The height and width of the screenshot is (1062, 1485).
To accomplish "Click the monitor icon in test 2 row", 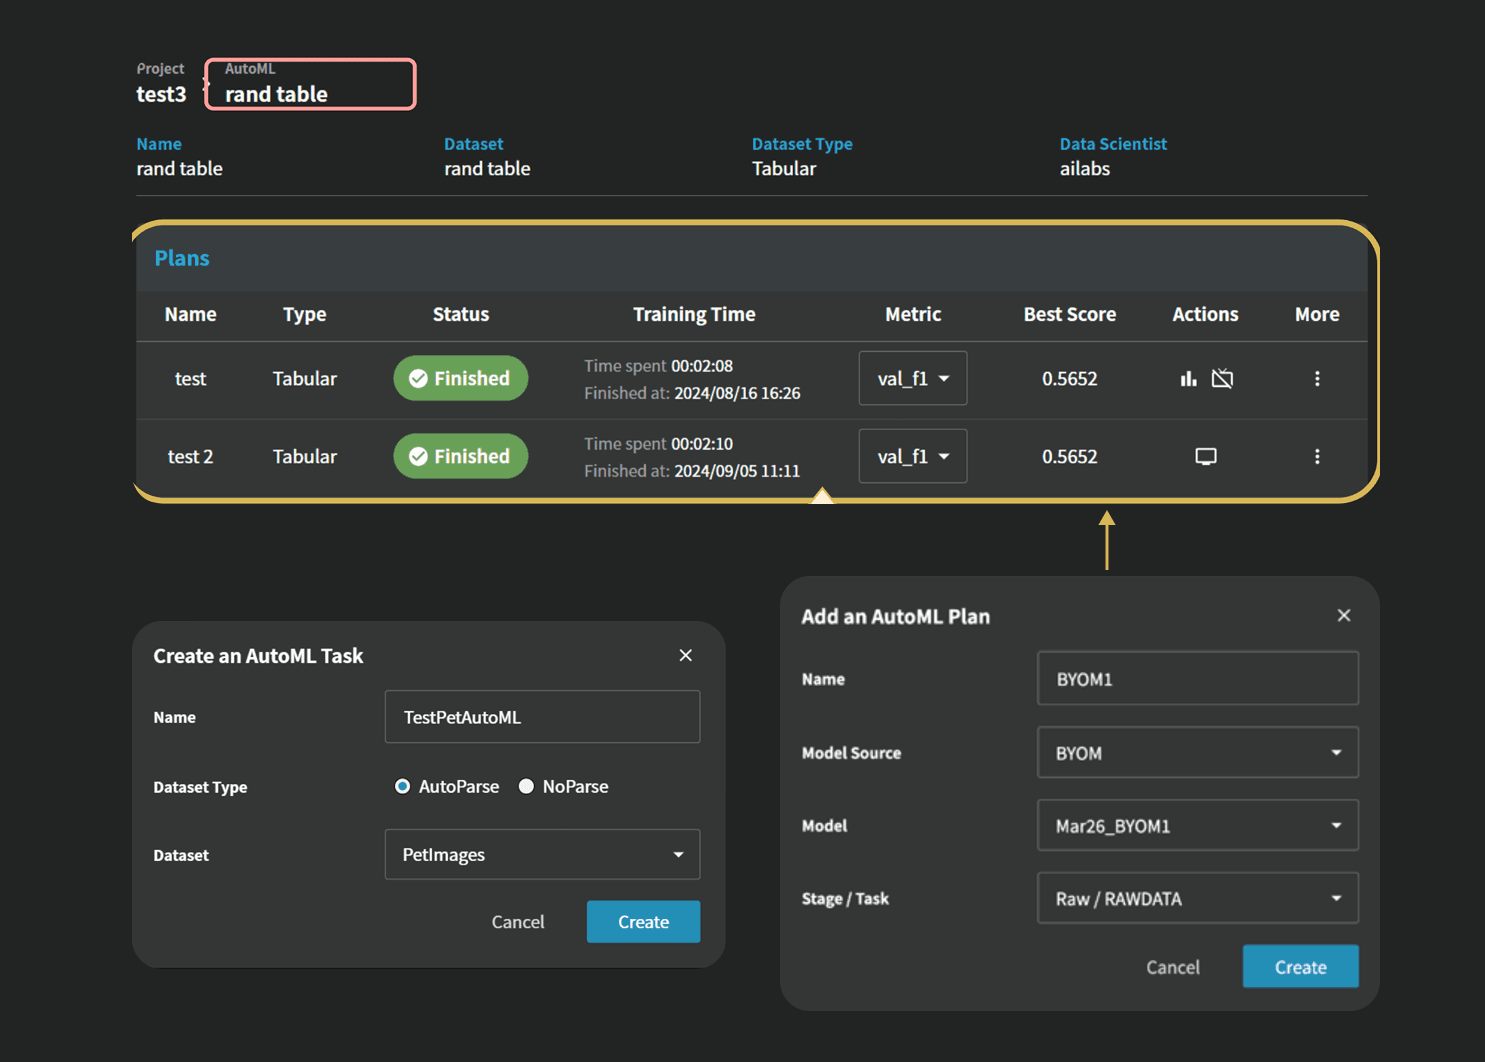I will [1205, 457].
